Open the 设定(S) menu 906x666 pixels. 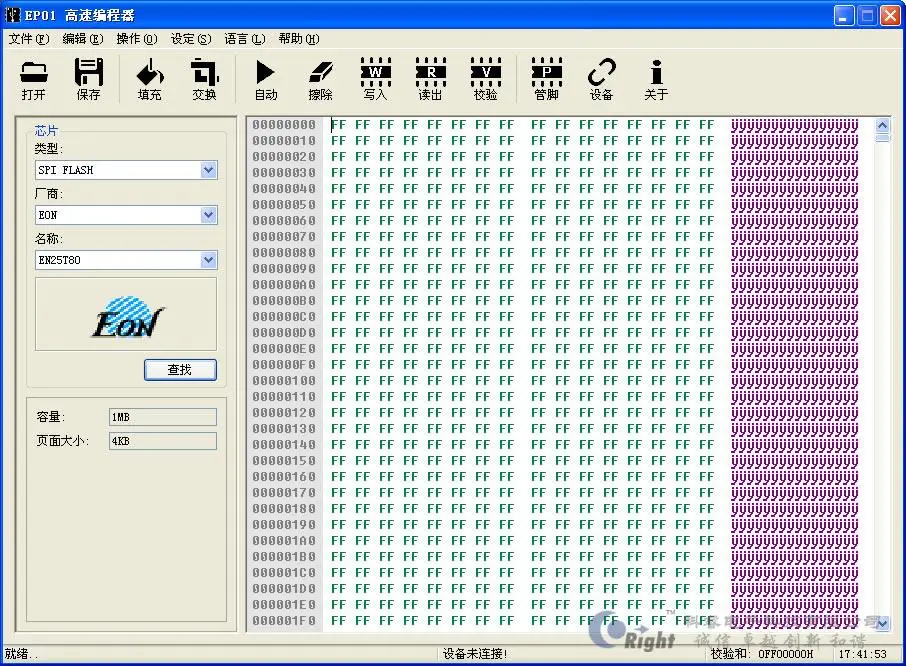click(191, 39)
